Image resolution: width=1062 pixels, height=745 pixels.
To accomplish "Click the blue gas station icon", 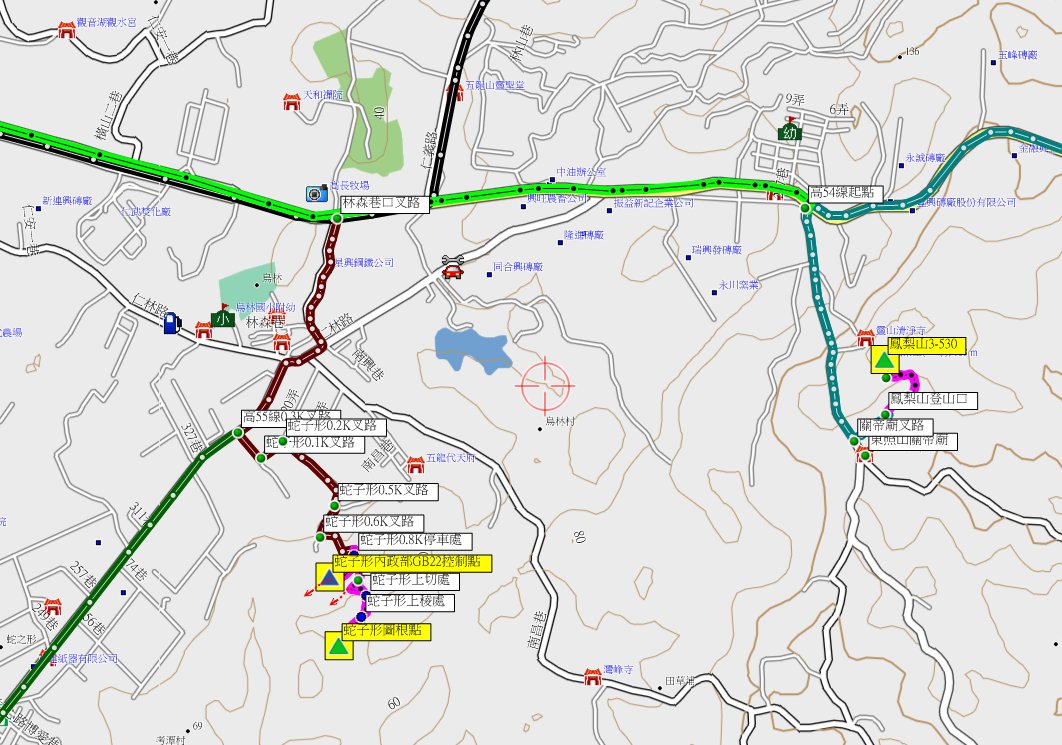I will pos(173,322).
